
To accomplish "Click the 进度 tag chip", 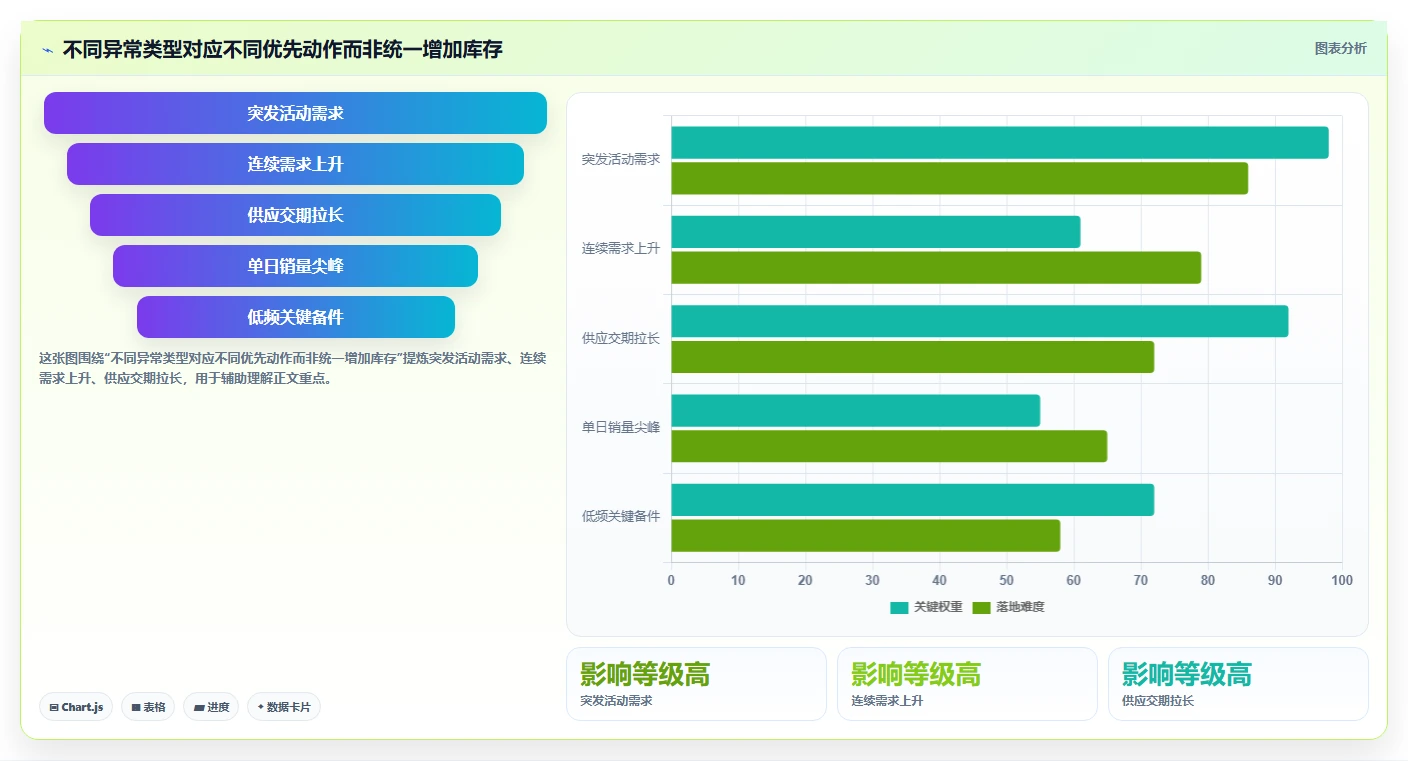I will click(211, 707).
